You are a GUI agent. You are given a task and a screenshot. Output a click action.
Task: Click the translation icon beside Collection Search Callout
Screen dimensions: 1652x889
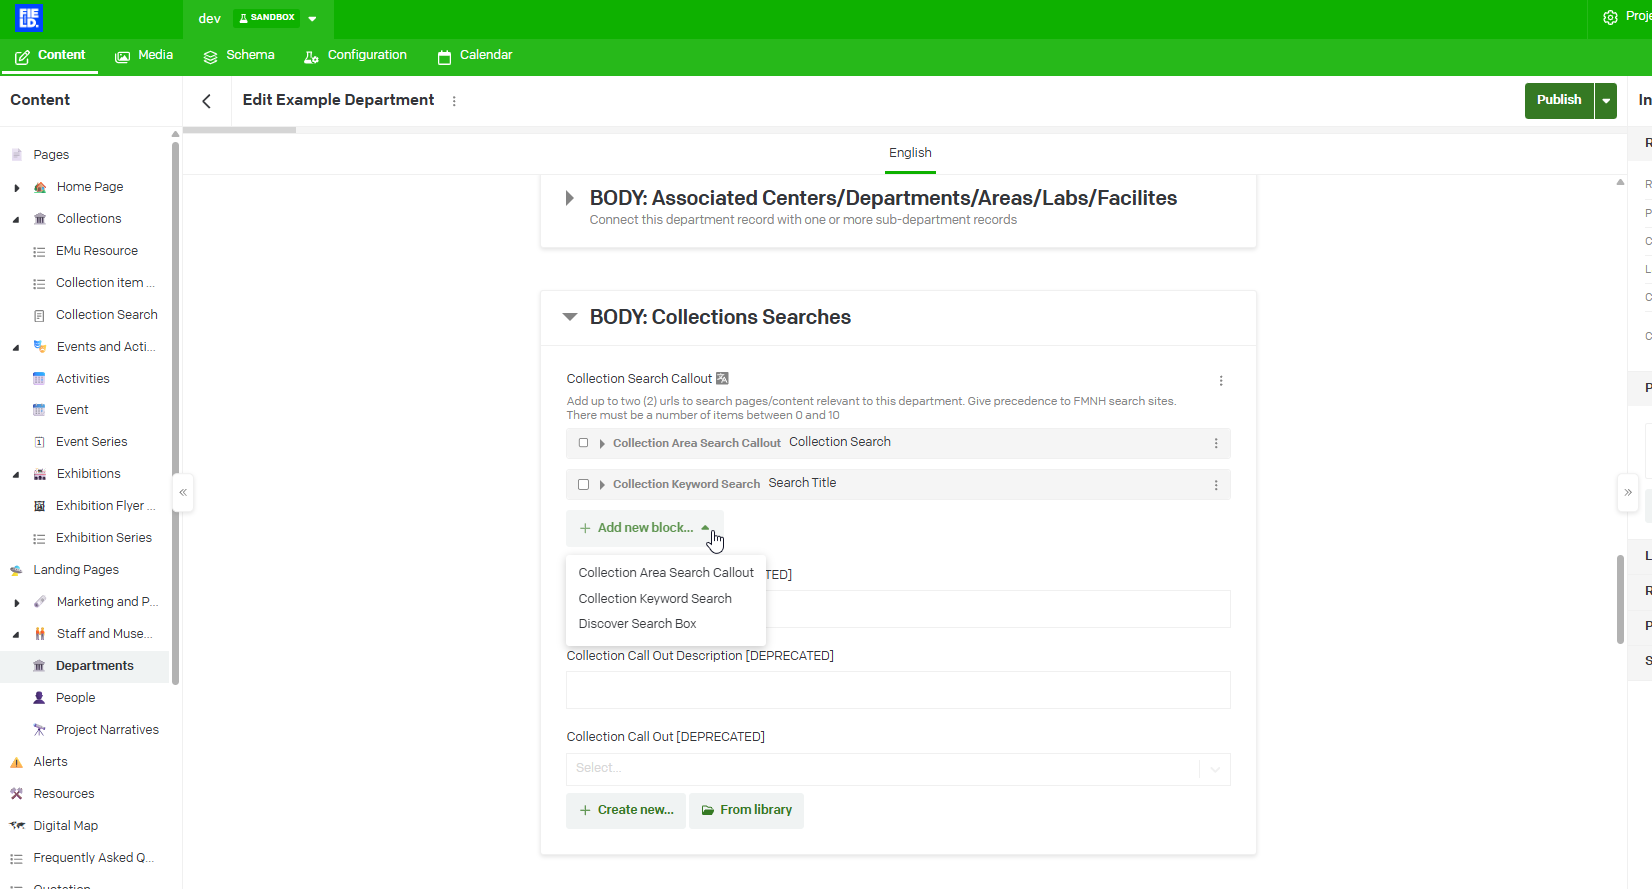click(723, 379)
